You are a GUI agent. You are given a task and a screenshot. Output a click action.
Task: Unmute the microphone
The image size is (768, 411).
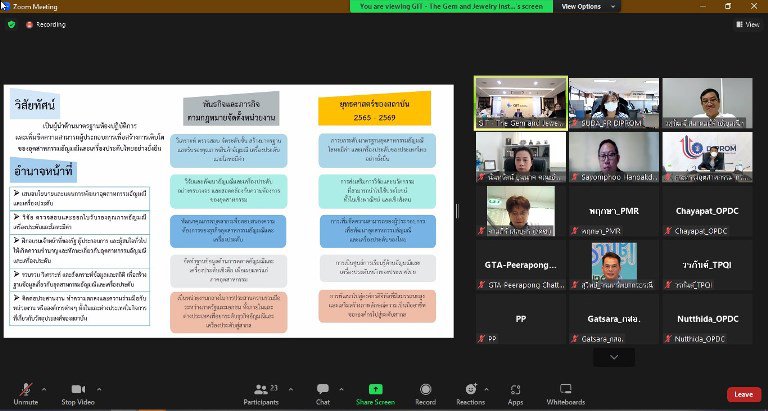(25, 394)
